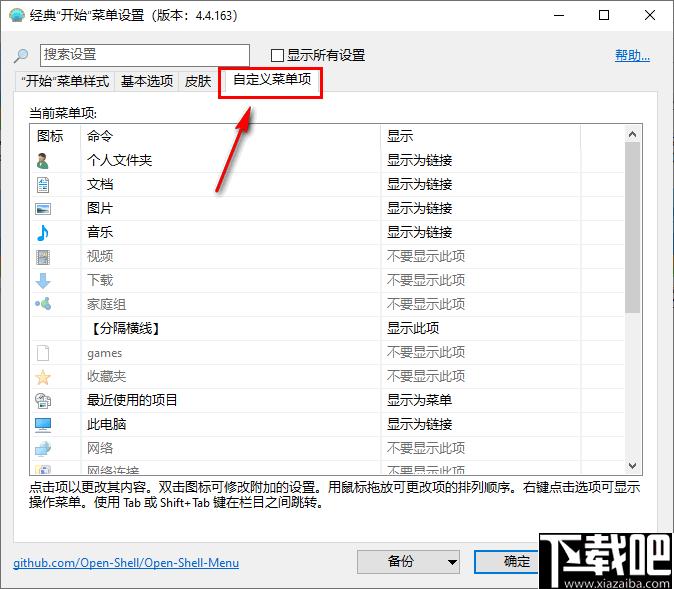Select the 收藏夹 command entry

[107, 377]
